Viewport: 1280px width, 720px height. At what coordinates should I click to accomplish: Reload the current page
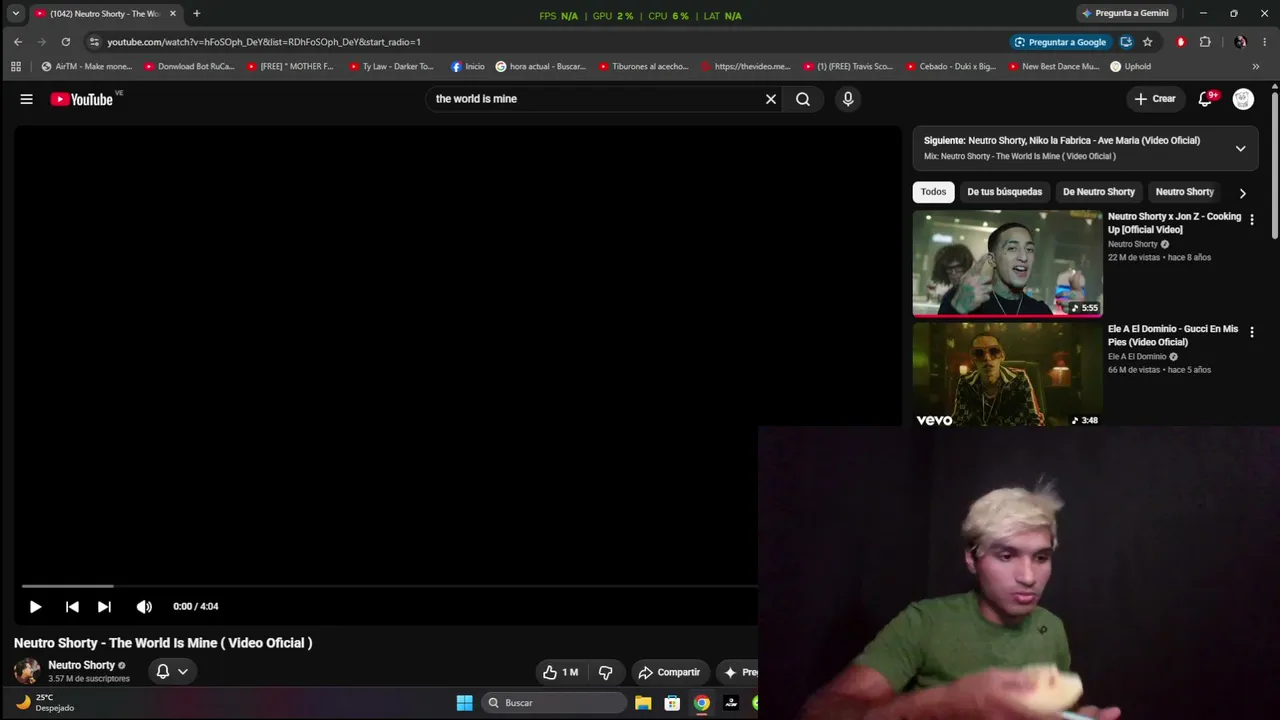[x=66, y=42]
